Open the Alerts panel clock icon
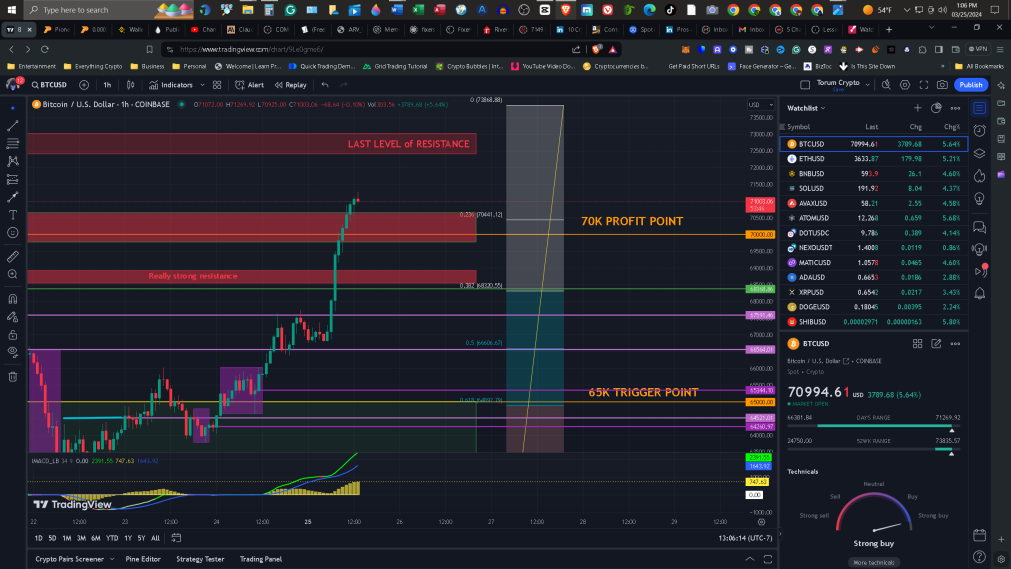The height and width of the screenshot is (569, 1011). point(979,130)
